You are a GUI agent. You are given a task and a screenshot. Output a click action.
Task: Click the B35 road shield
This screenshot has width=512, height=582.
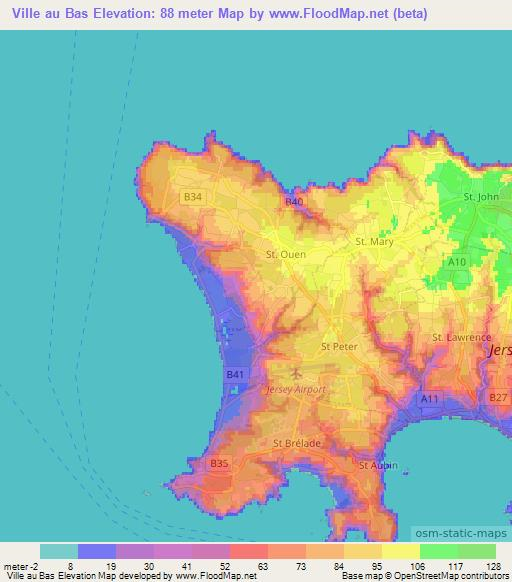coord(219,463)
